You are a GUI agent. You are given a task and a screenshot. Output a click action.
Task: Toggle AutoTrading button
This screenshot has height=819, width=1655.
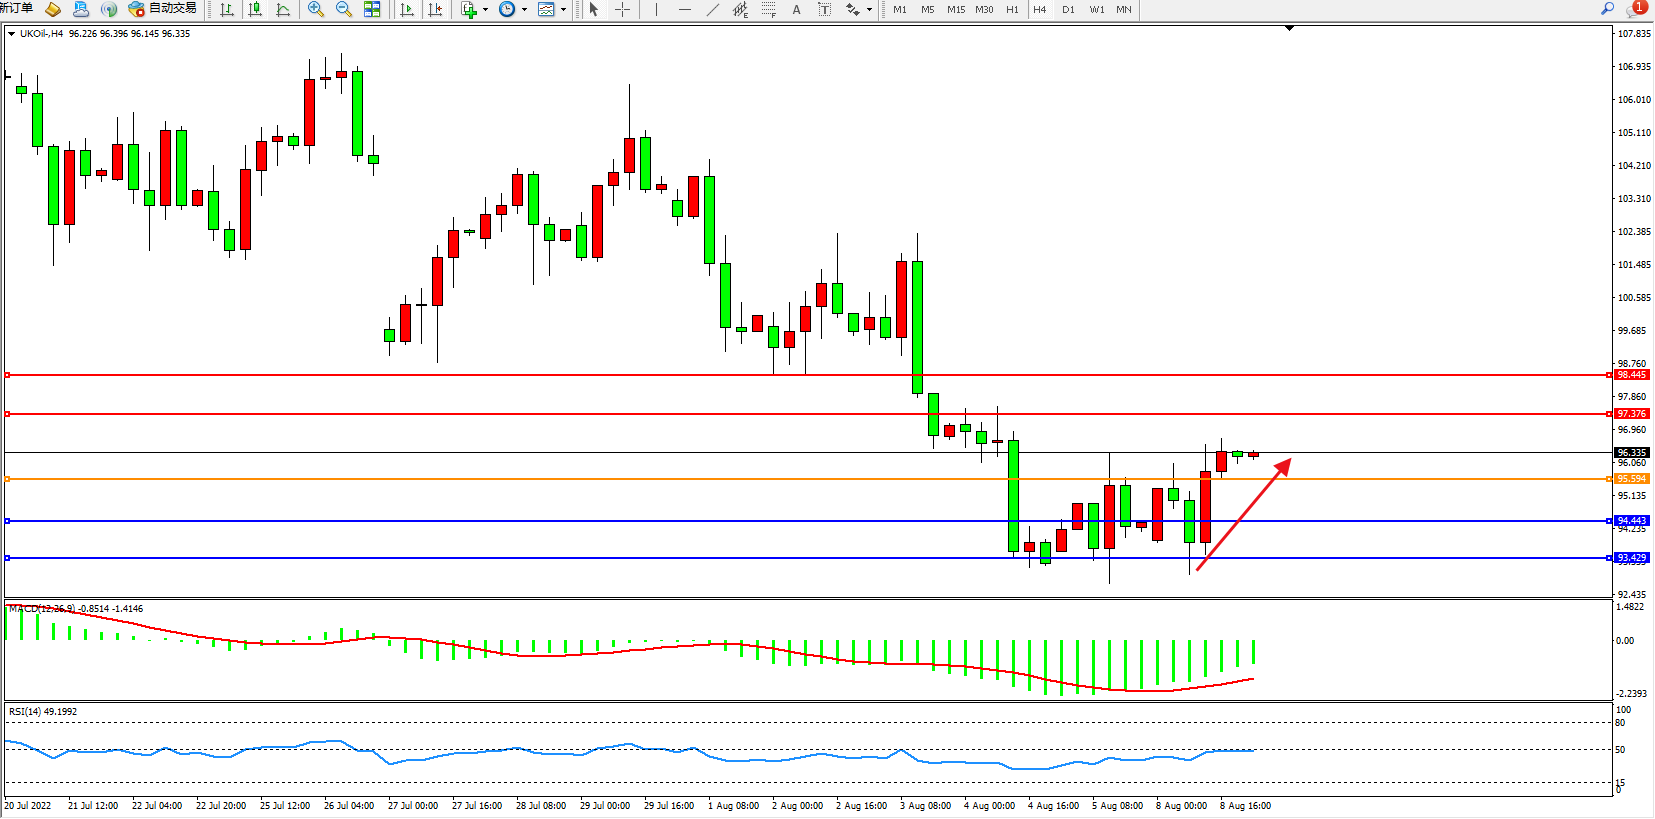[163, 9]
